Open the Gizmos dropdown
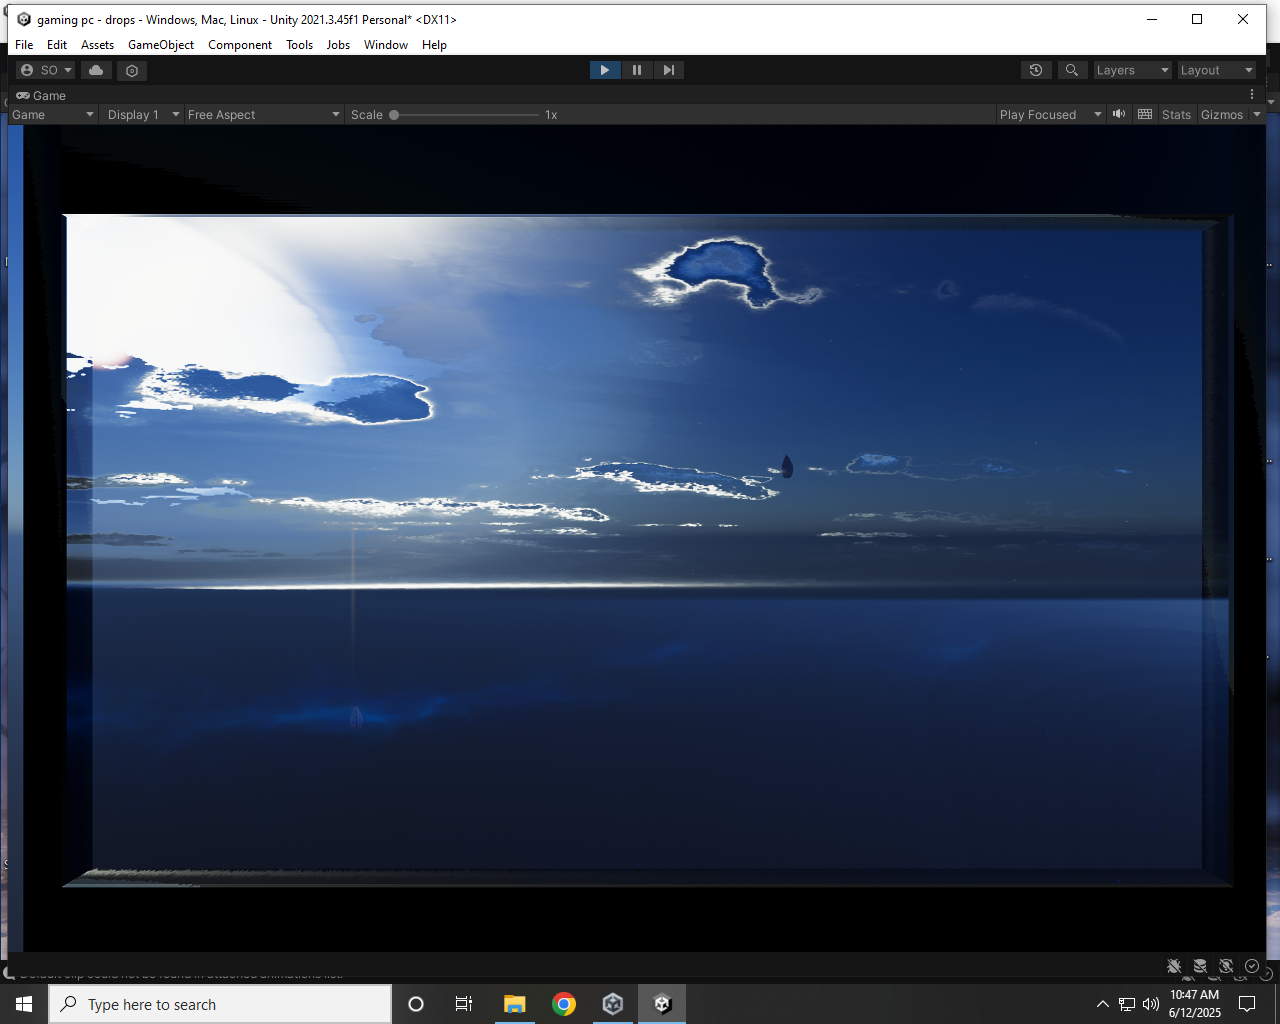Viewport: 1280px width, 1024px height. 1228,114
